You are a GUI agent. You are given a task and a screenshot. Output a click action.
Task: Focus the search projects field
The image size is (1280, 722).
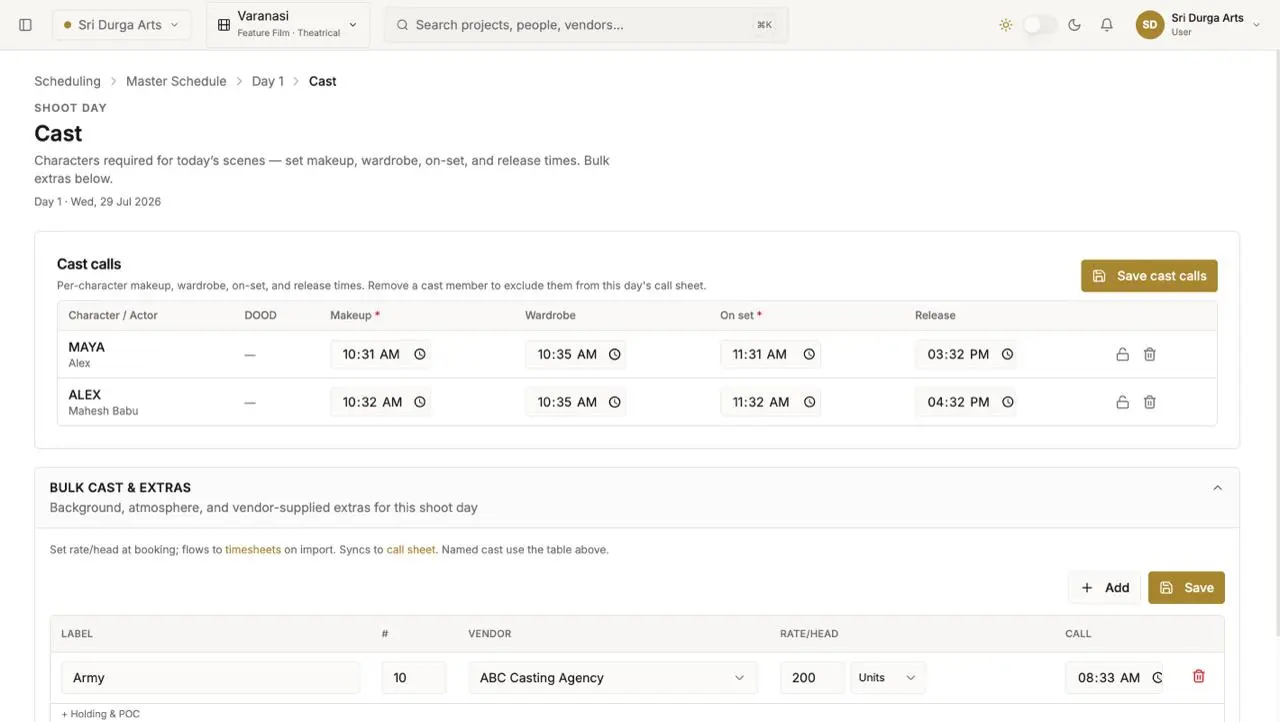pos(586,25)
